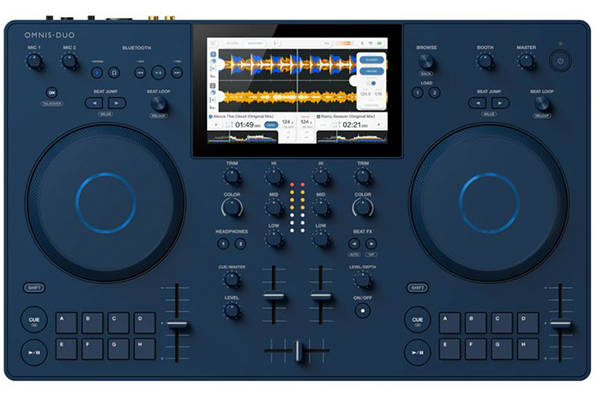600x400 pixels.
Task: Trigger left deck performance pad A
Action: [67, 323]
